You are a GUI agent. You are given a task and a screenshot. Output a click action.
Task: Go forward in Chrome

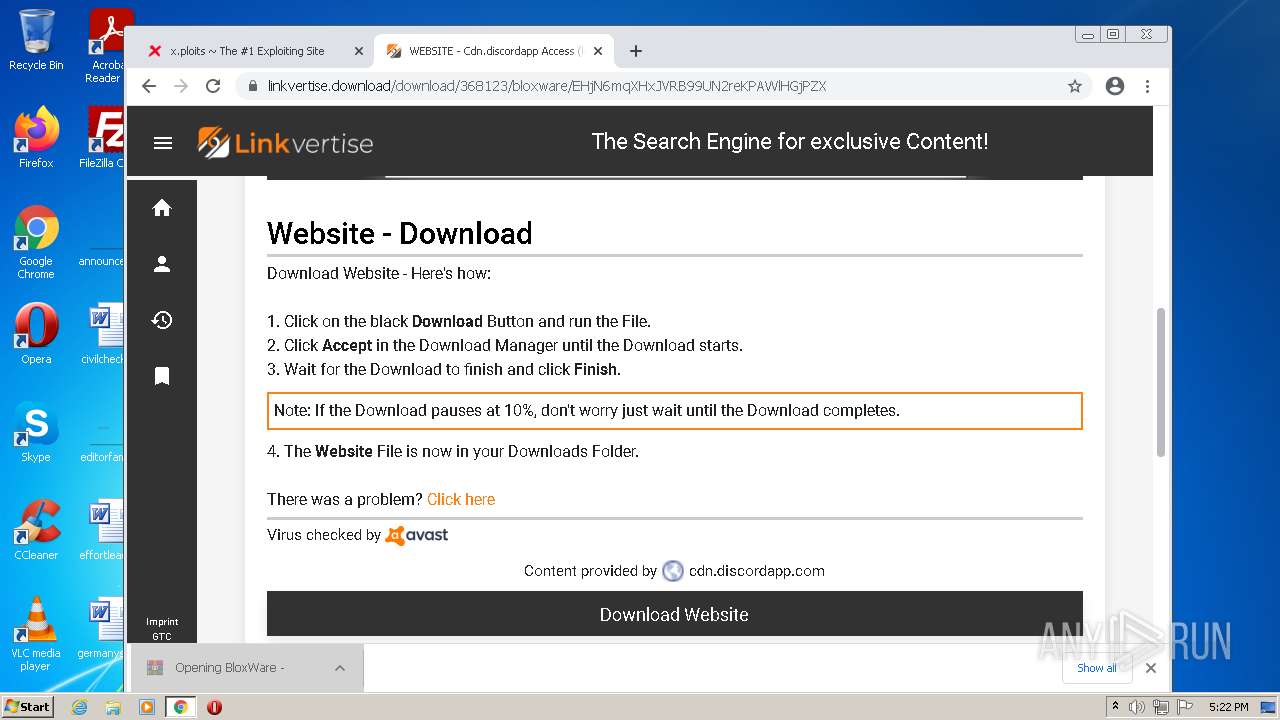coord(181,86)
